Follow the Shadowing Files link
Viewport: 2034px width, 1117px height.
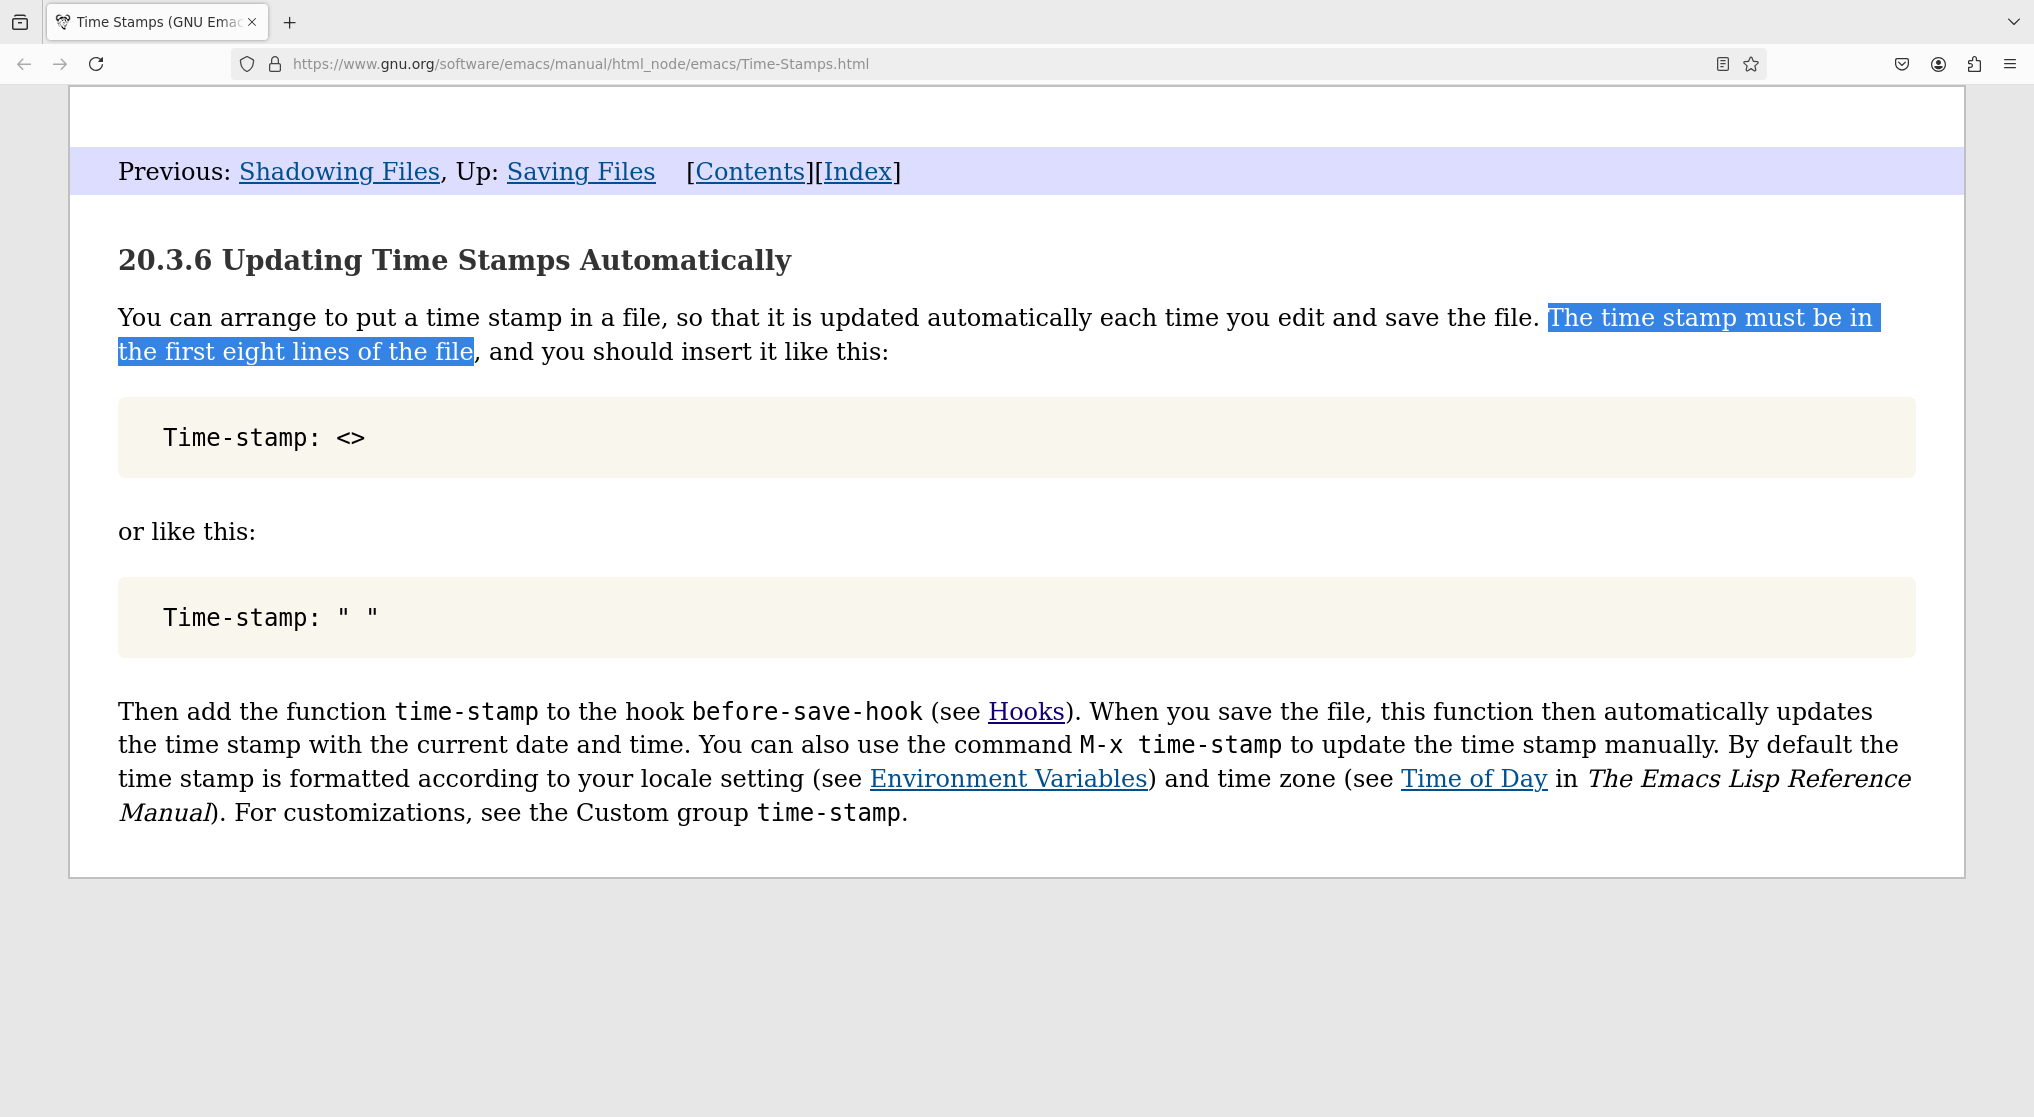click(x=339, y=172)
